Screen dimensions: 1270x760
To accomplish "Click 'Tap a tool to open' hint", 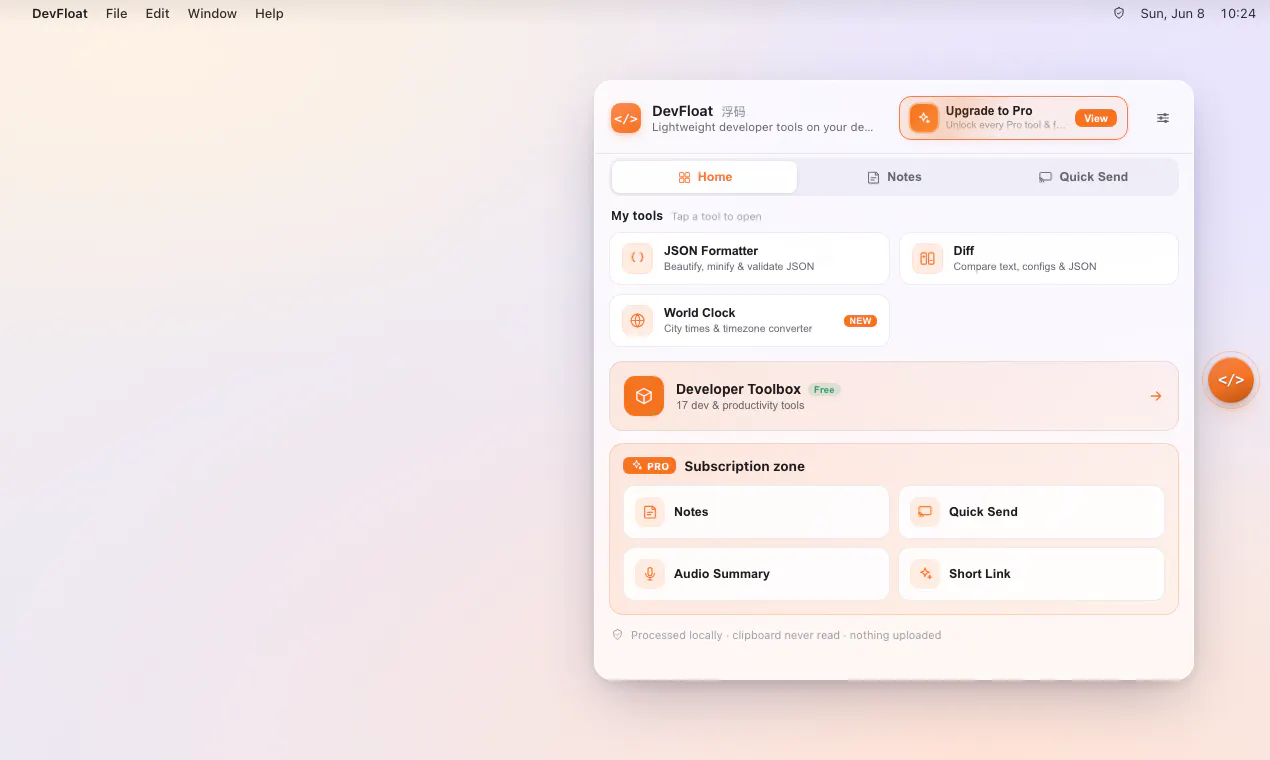I will coord(716,217).
